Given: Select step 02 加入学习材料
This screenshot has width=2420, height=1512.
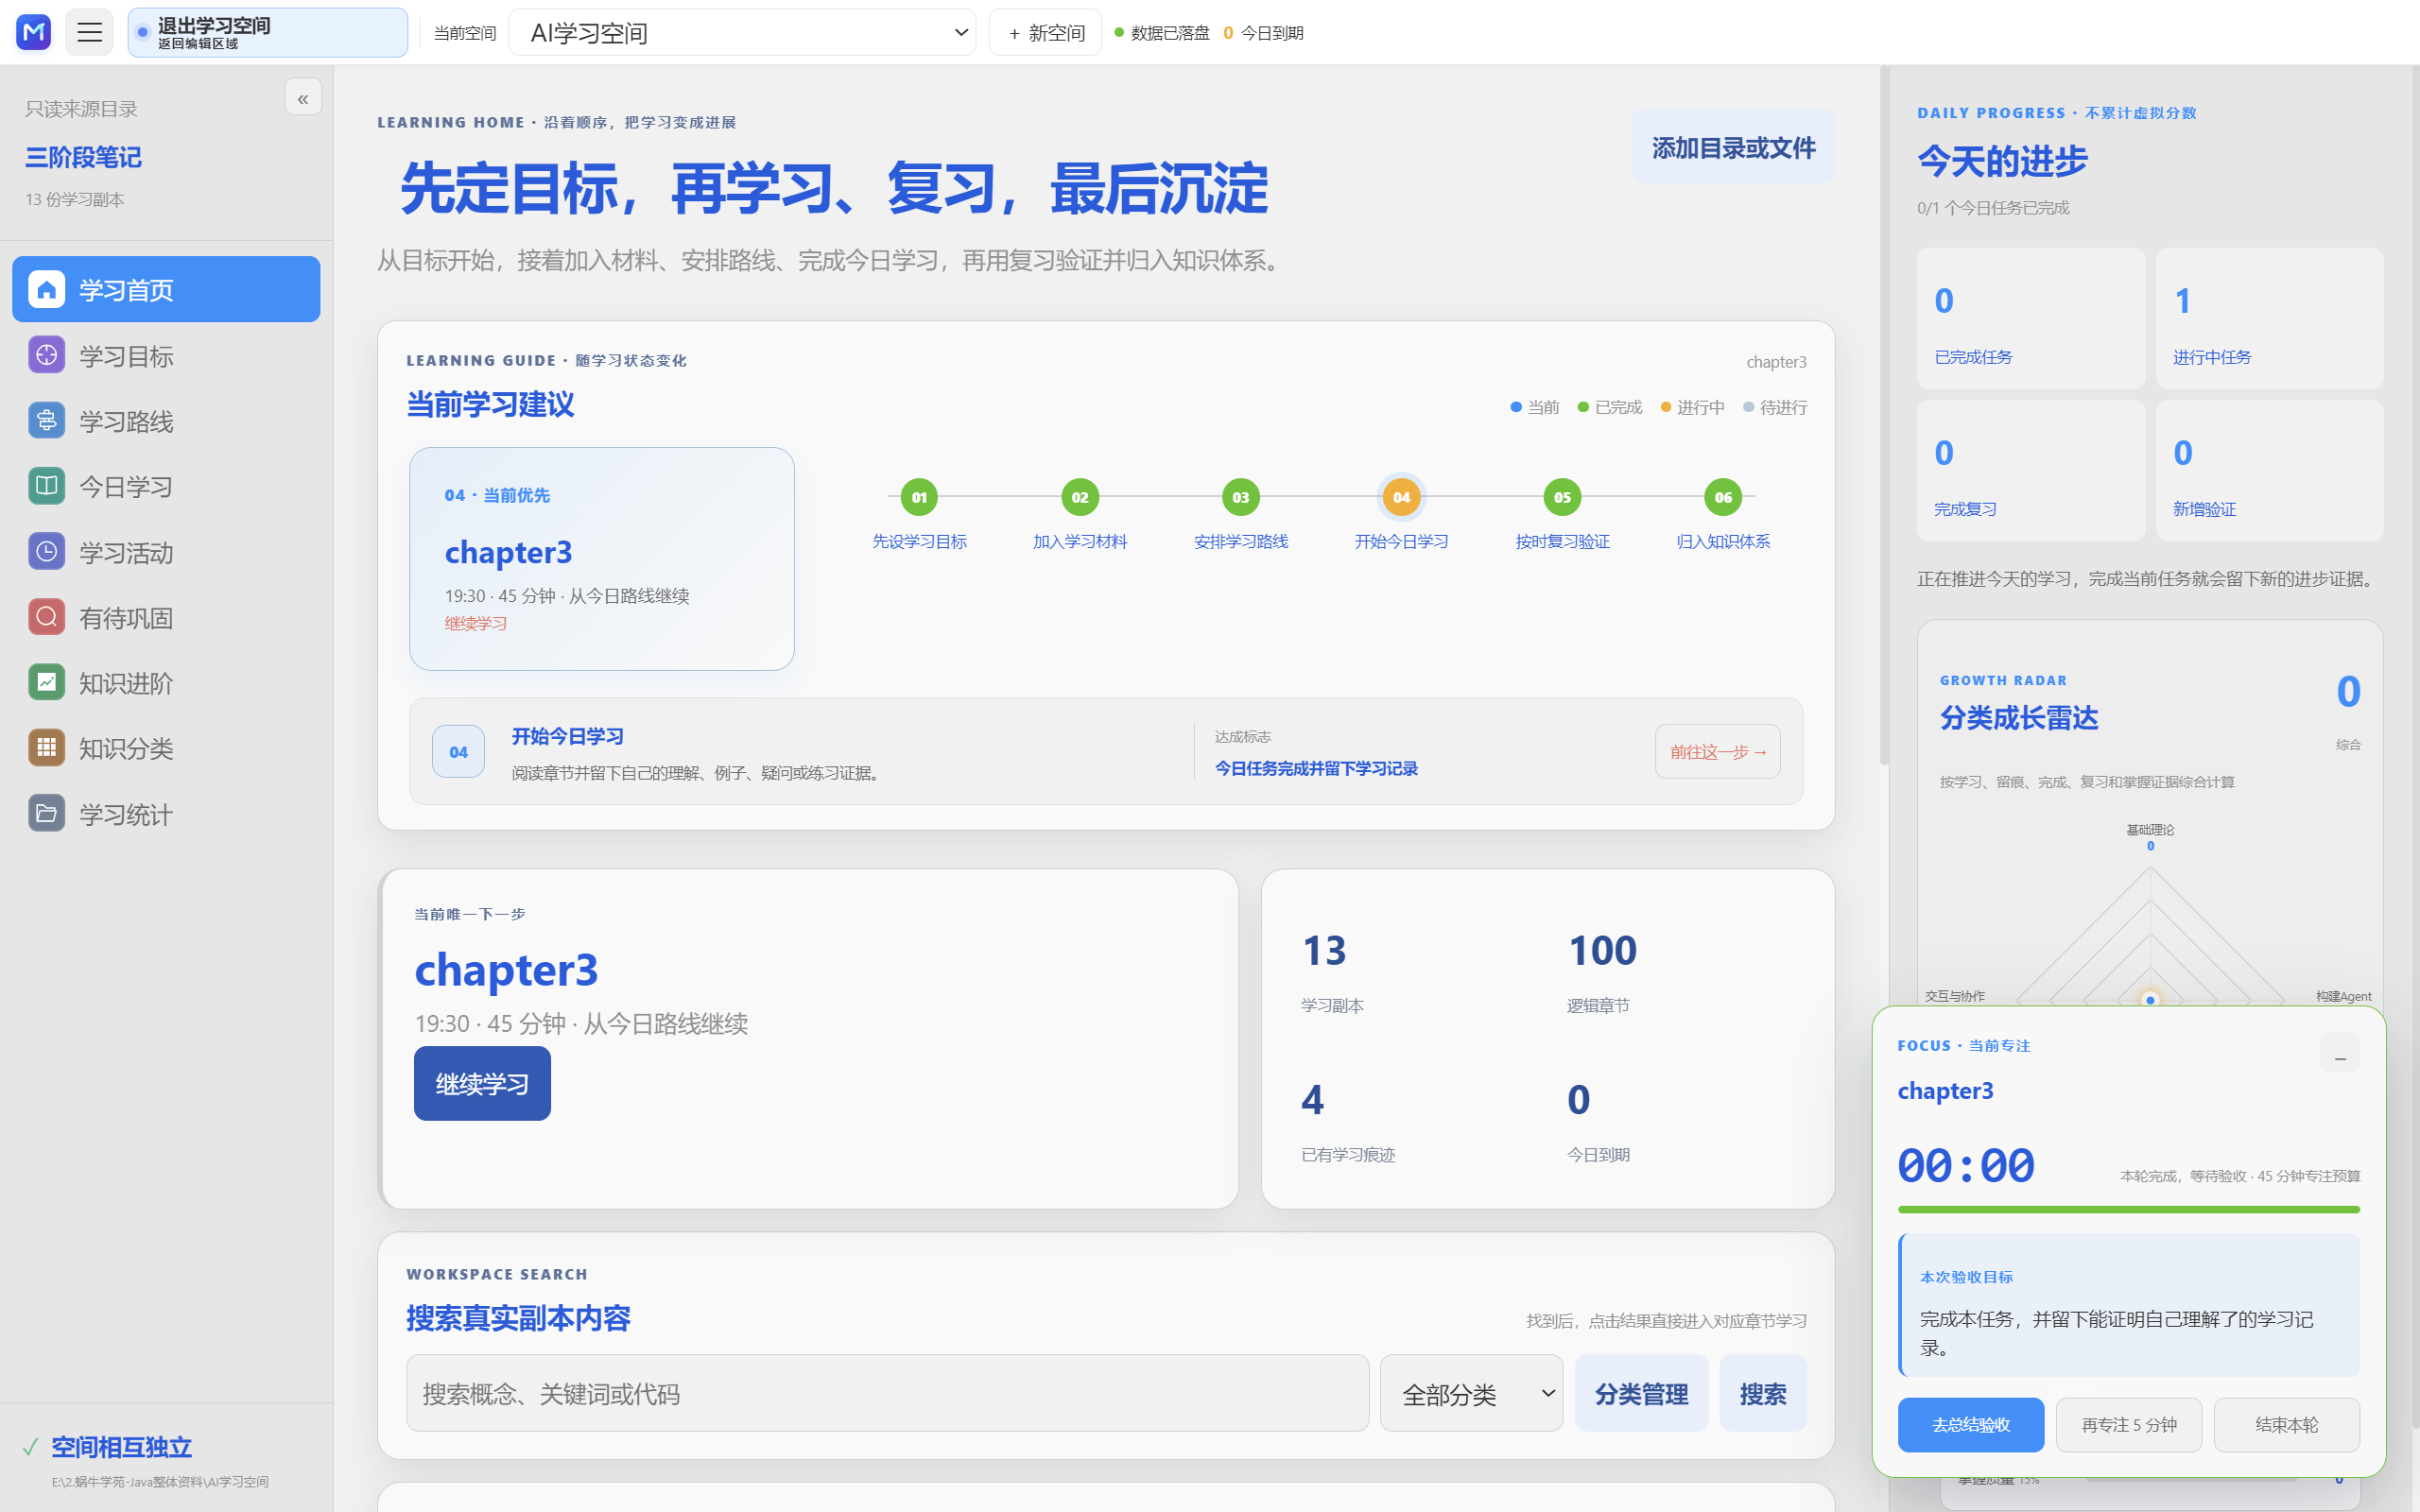Looking at the screenshot, I should click(x=1080, y=513).
